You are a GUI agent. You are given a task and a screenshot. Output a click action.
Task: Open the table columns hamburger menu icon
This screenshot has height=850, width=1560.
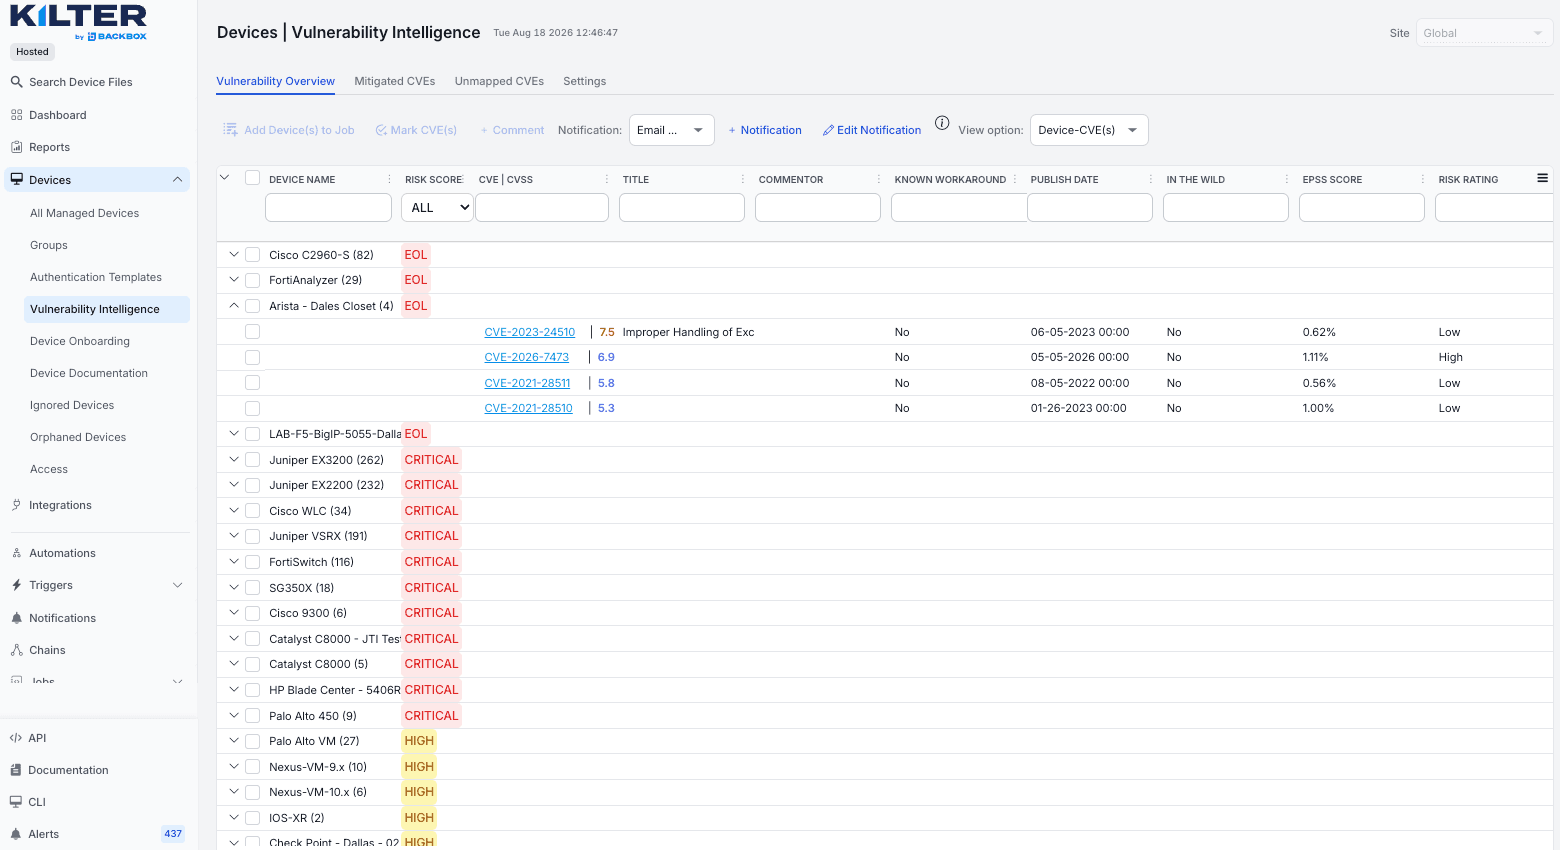(x=1542, y=178)
